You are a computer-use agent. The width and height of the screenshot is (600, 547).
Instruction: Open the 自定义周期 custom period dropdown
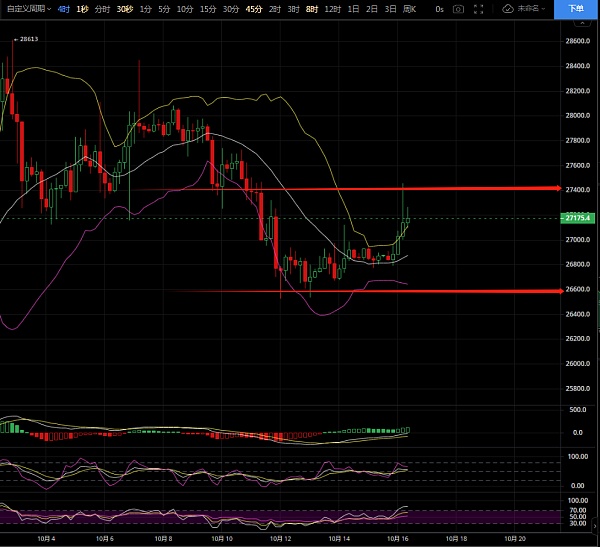click(x=27, y=8)
